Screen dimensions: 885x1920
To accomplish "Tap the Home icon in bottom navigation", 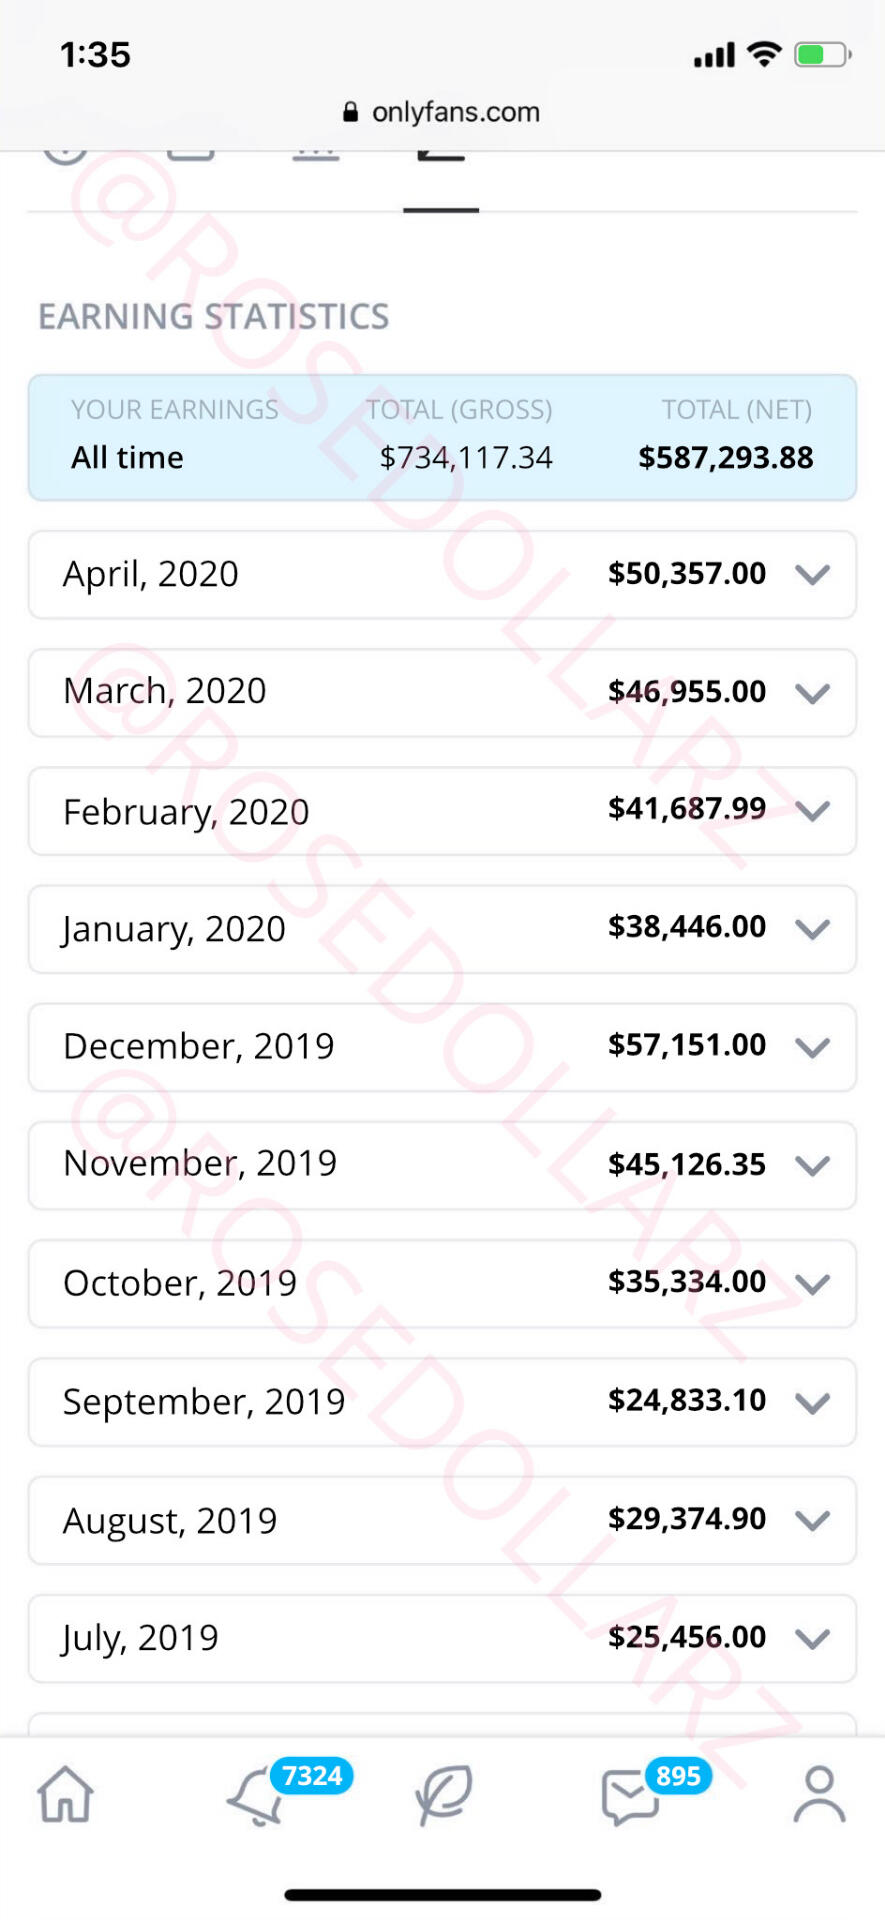I will 65,1794.
